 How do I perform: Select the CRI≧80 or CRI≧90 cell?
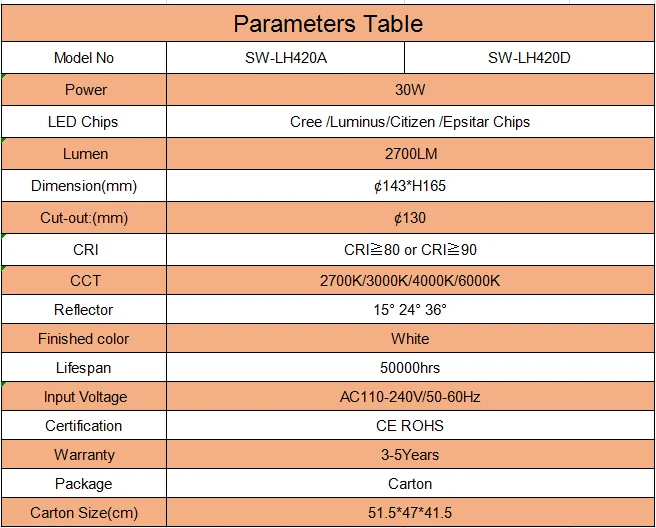[x=410, y=249]
